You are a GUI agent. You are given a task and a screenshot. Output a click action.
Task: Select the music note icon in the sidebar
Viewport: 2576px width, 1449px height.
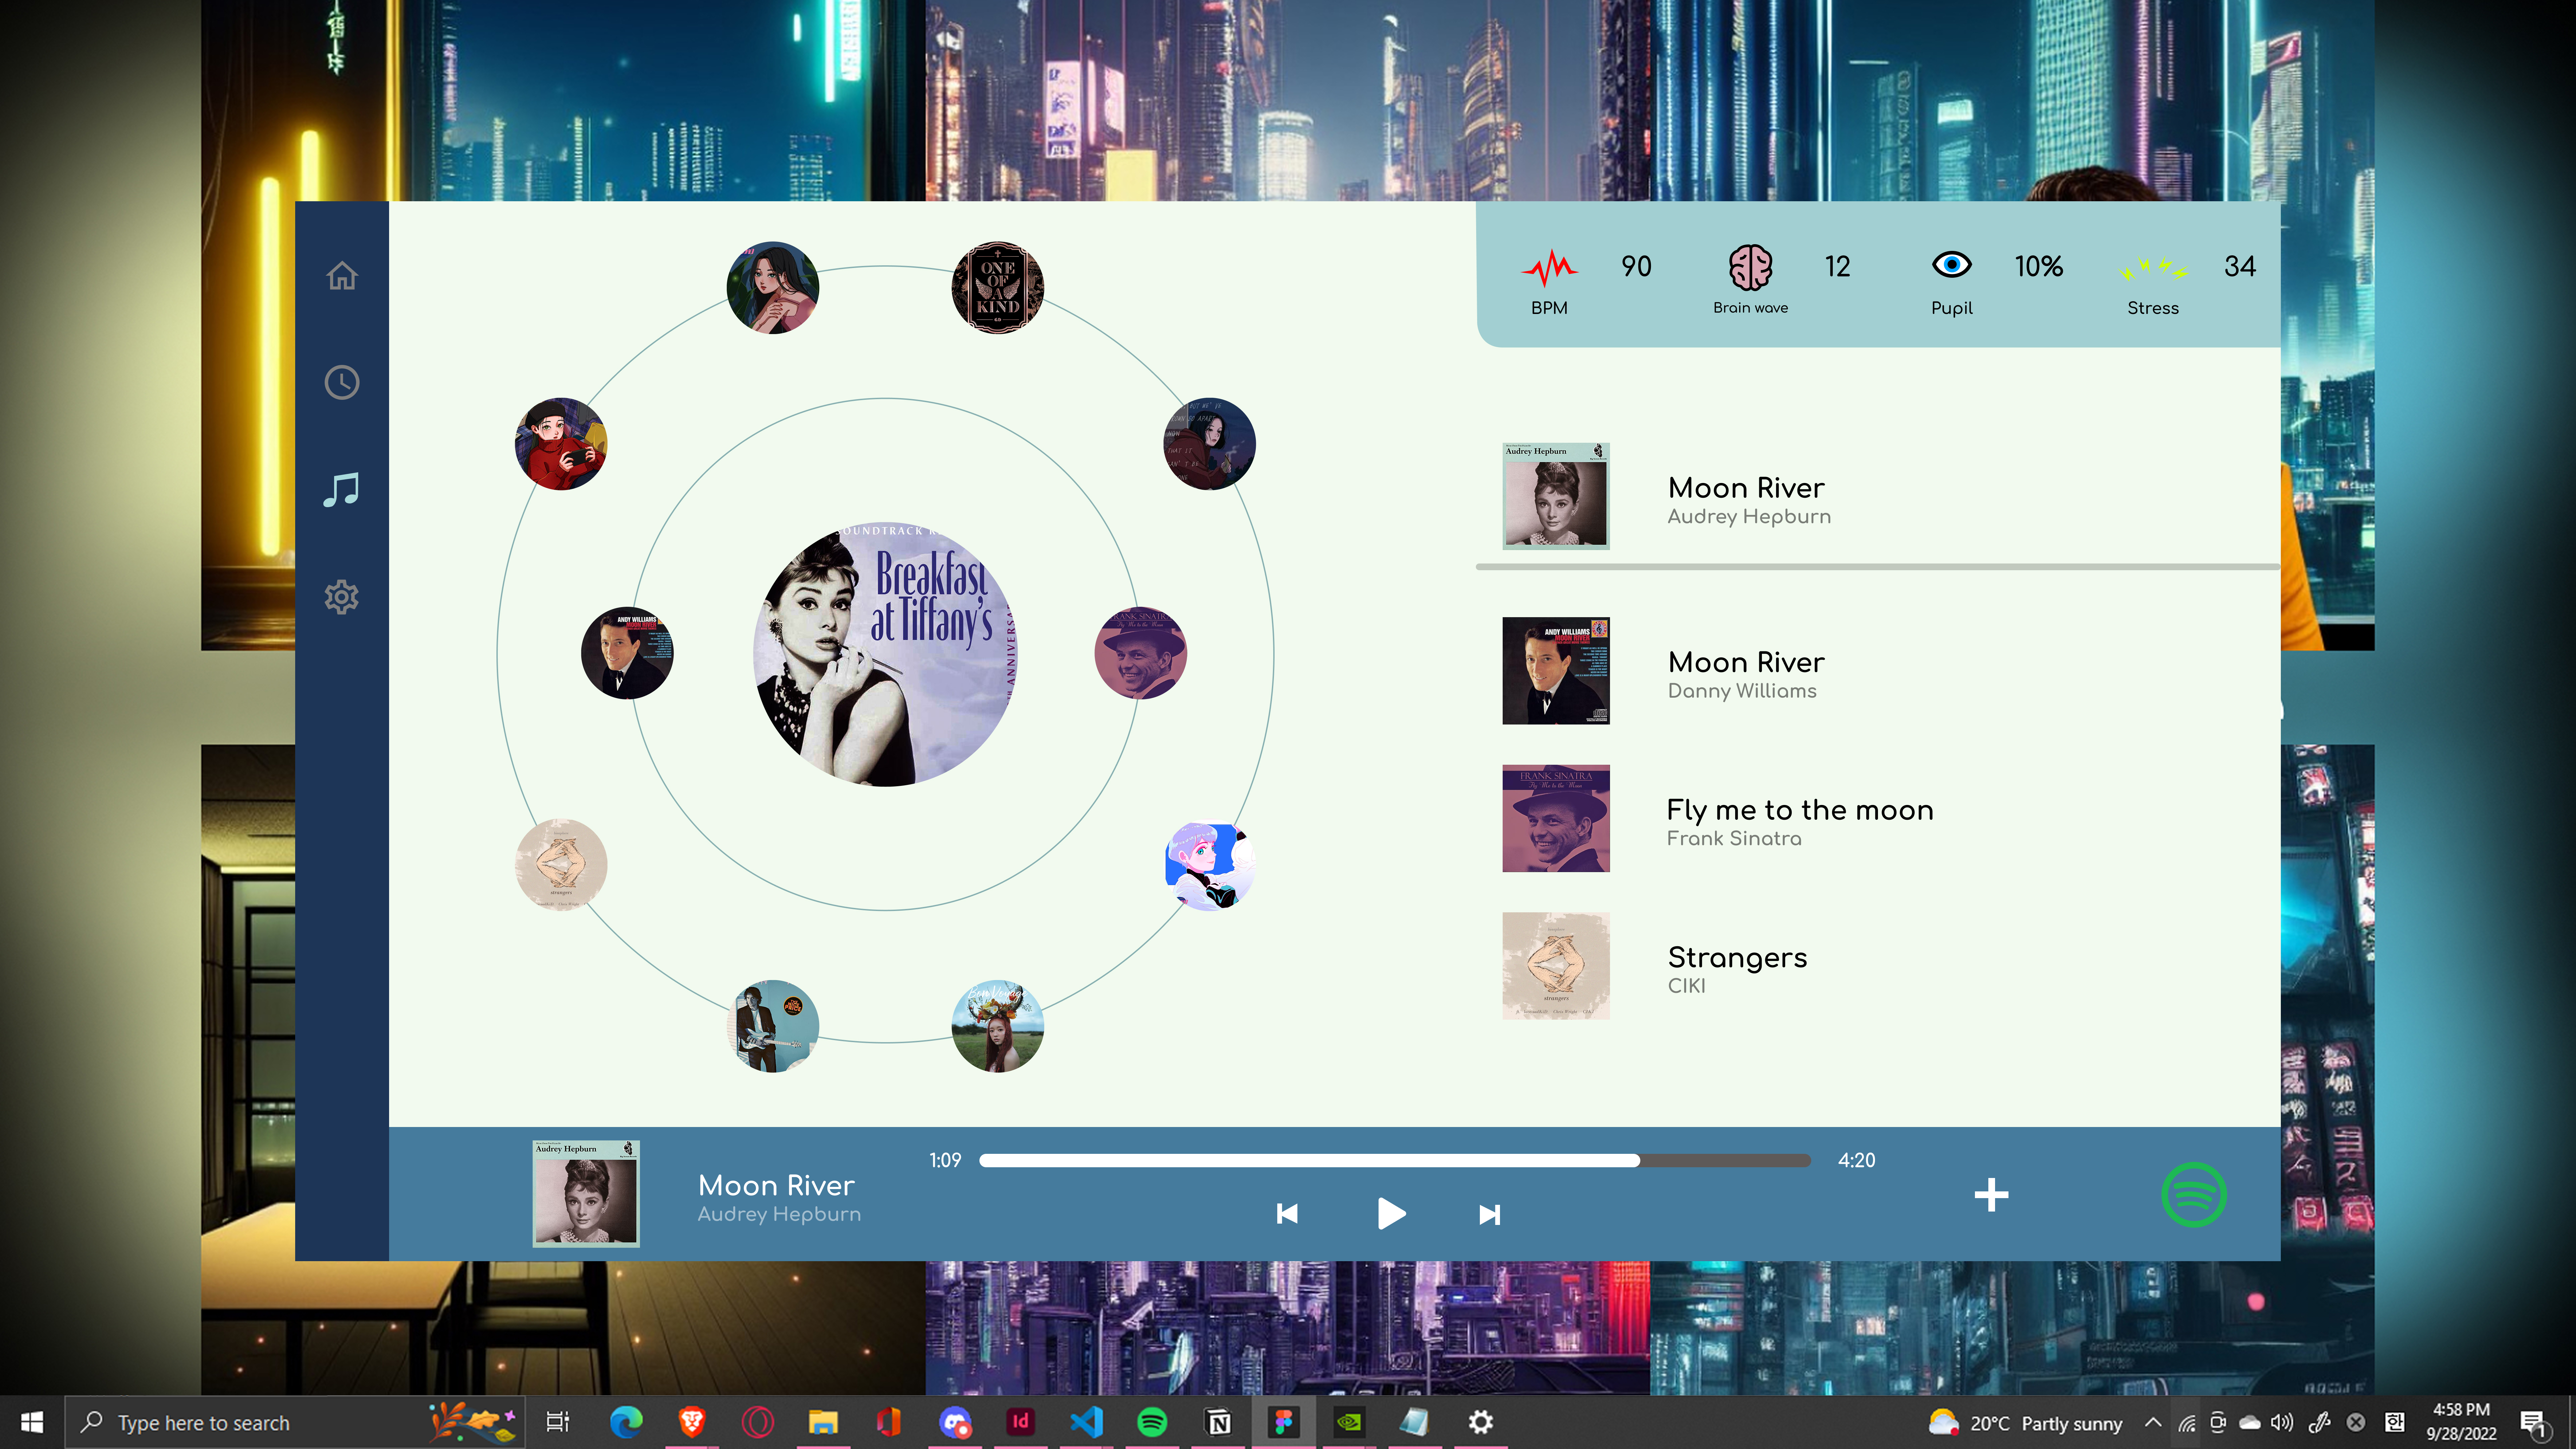(341, 489)
